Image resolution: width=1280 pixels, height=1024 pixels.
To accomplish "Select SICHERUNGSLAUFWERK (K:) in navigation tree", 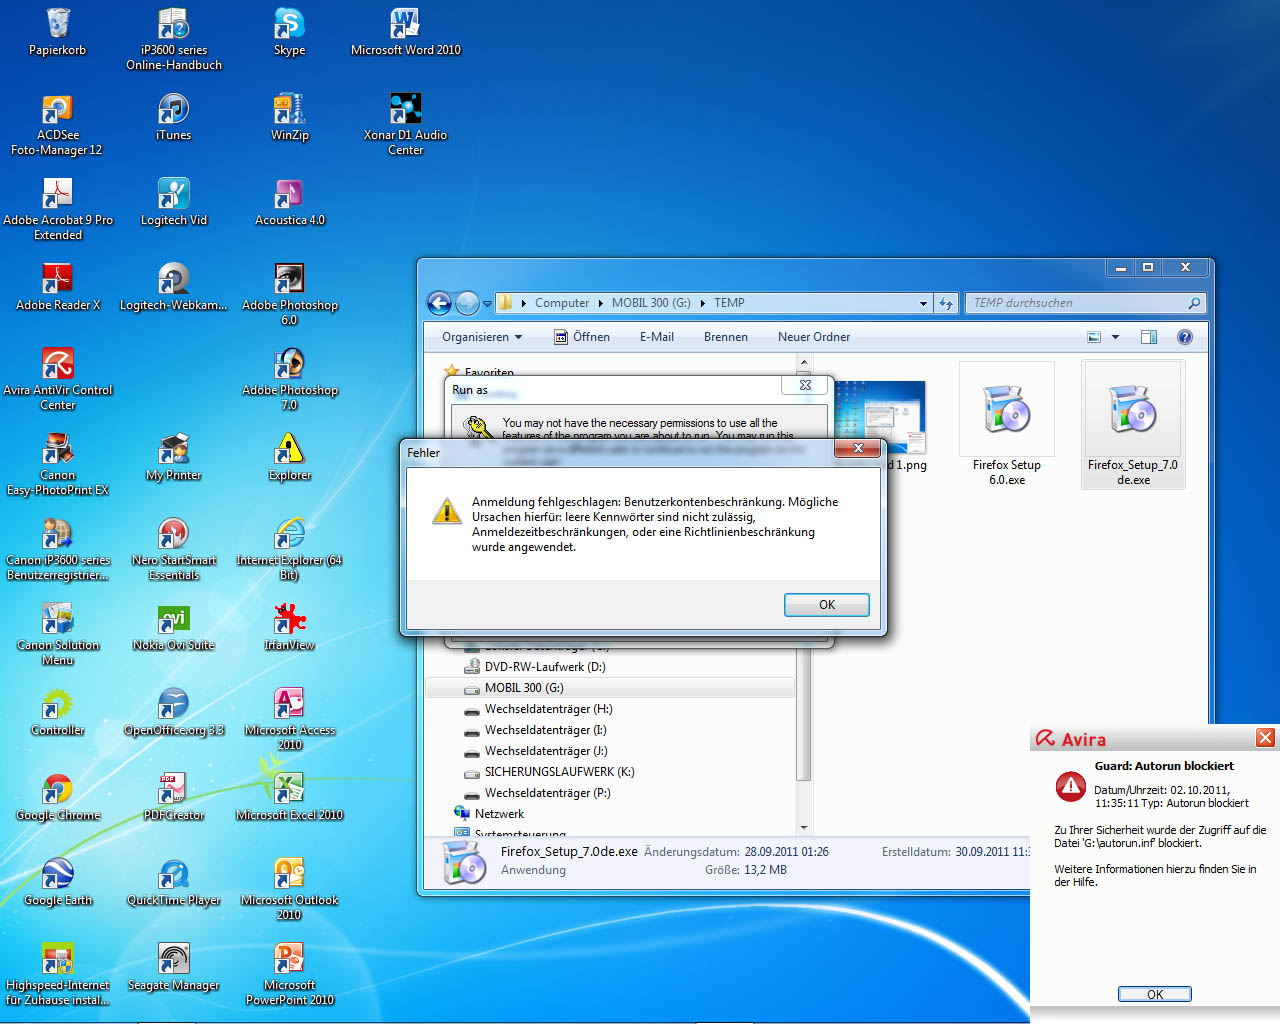I will tap(559, 772).
